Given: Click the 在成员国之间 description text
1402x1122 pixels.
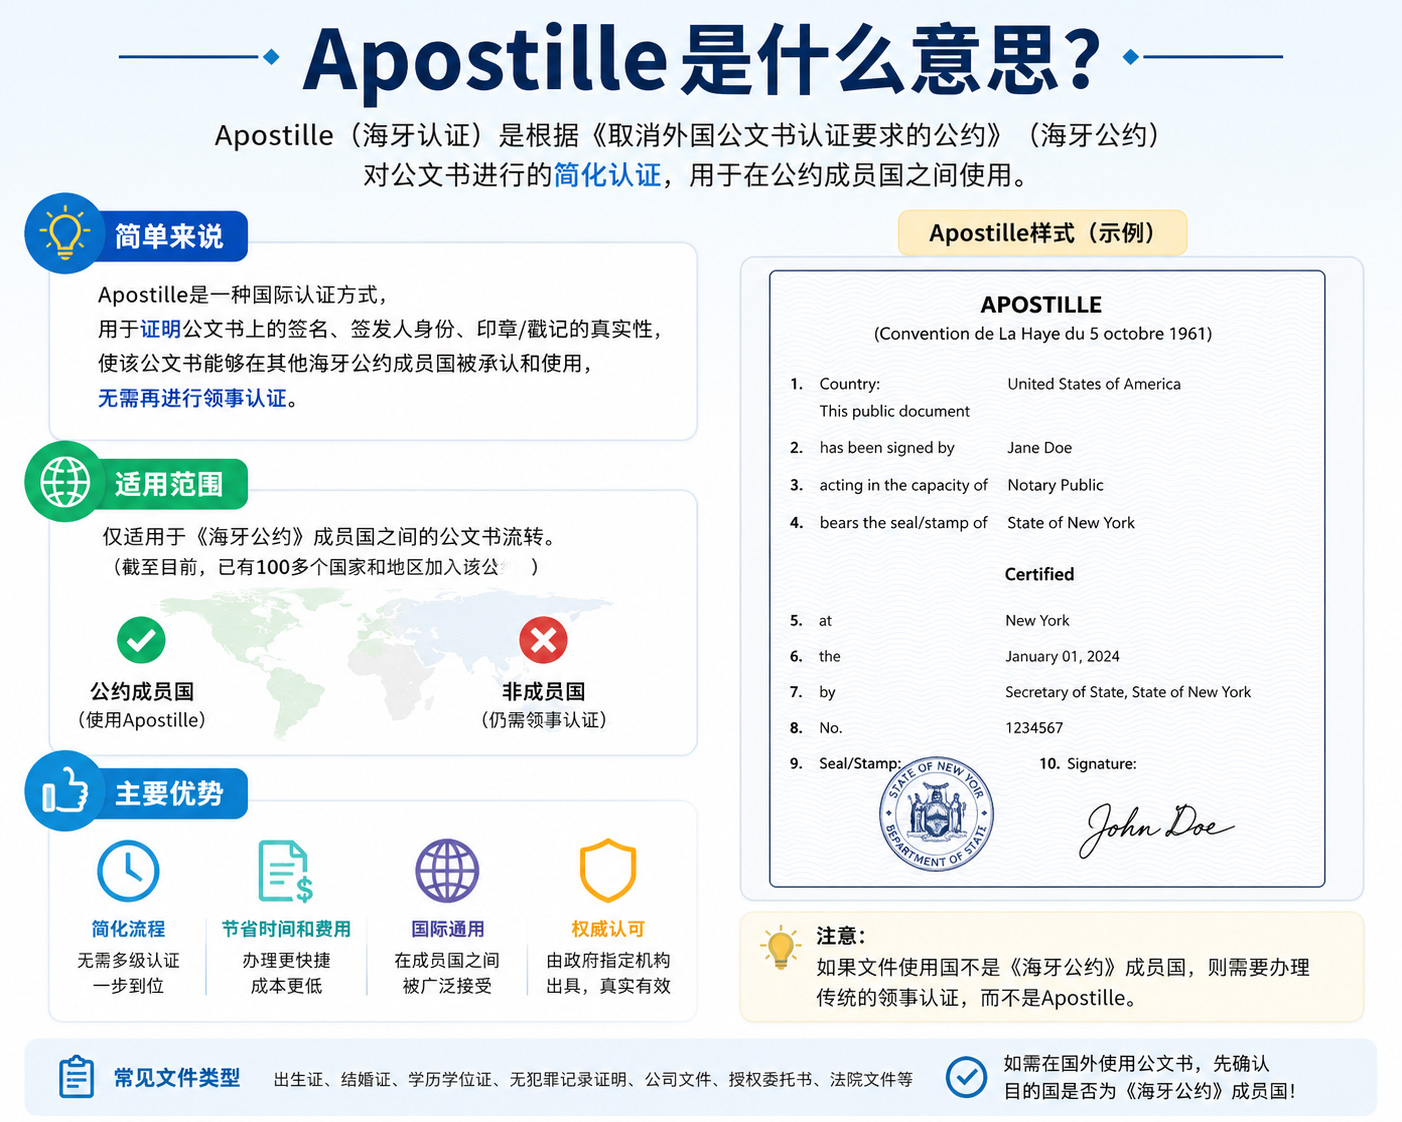Looking at the screenshot, I should (x=447, y=960).
